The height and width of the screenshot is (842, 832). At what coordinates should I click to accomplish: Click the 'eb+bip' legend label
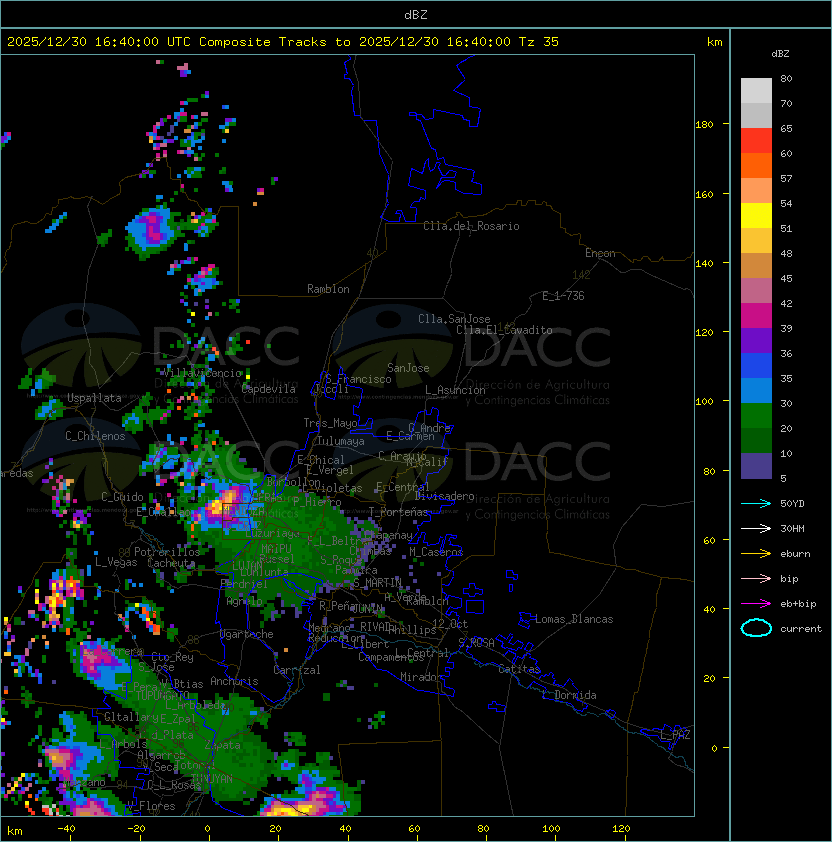pyautogui.click(x=798, y=604)
